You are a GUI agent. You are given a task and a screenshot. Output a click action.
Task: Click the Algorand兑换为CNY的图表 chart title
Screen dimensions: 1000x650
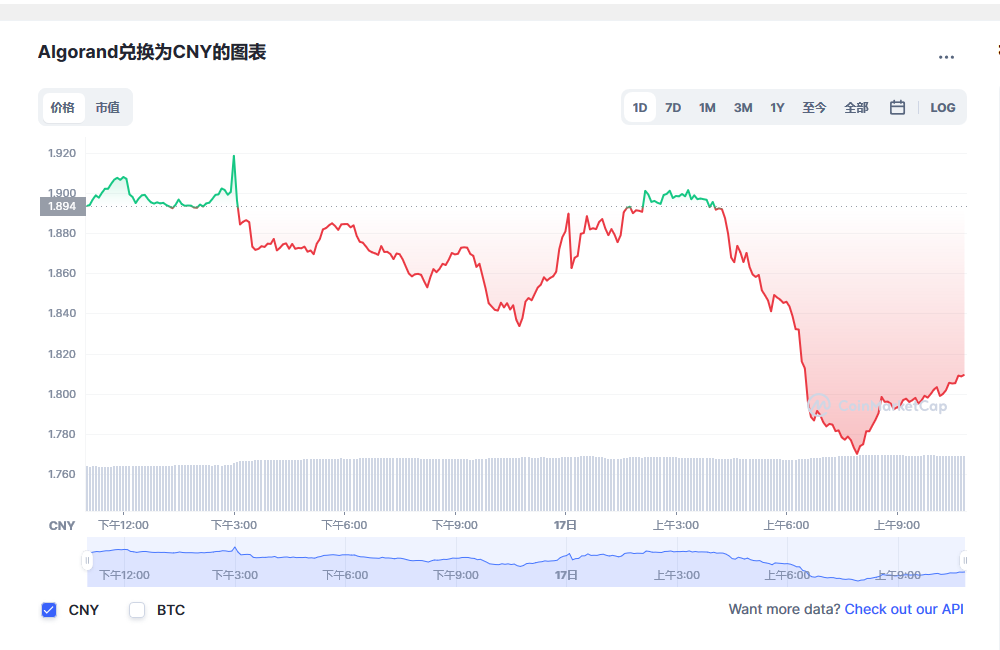(x=152, y=52)
